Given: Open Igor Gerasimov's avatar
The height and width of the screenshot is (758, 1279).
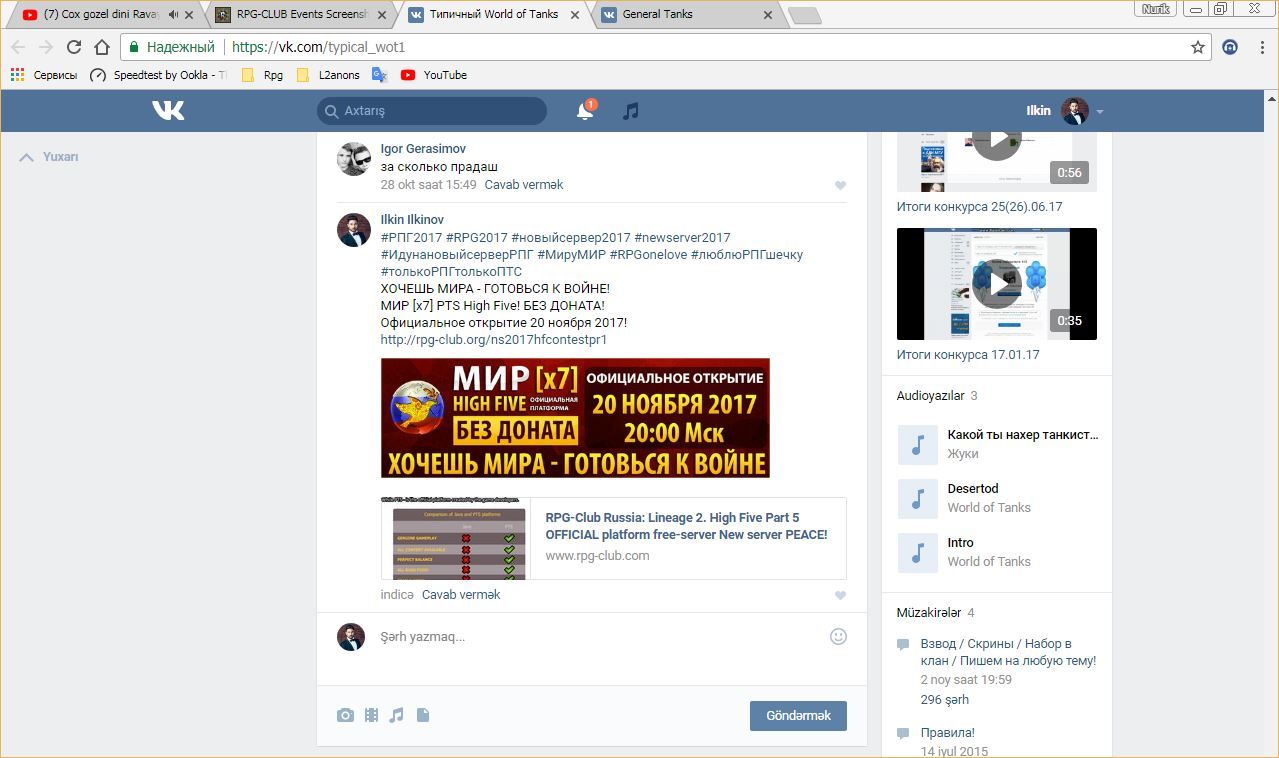Looking at the screenshot, I should 354,159.
